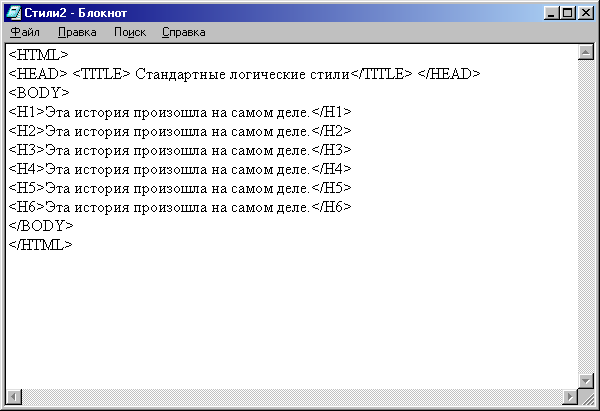Click the horizontal scrollbar right arrow
The height and width of the screenshot is (411, 600).
(x=570, y=396)
